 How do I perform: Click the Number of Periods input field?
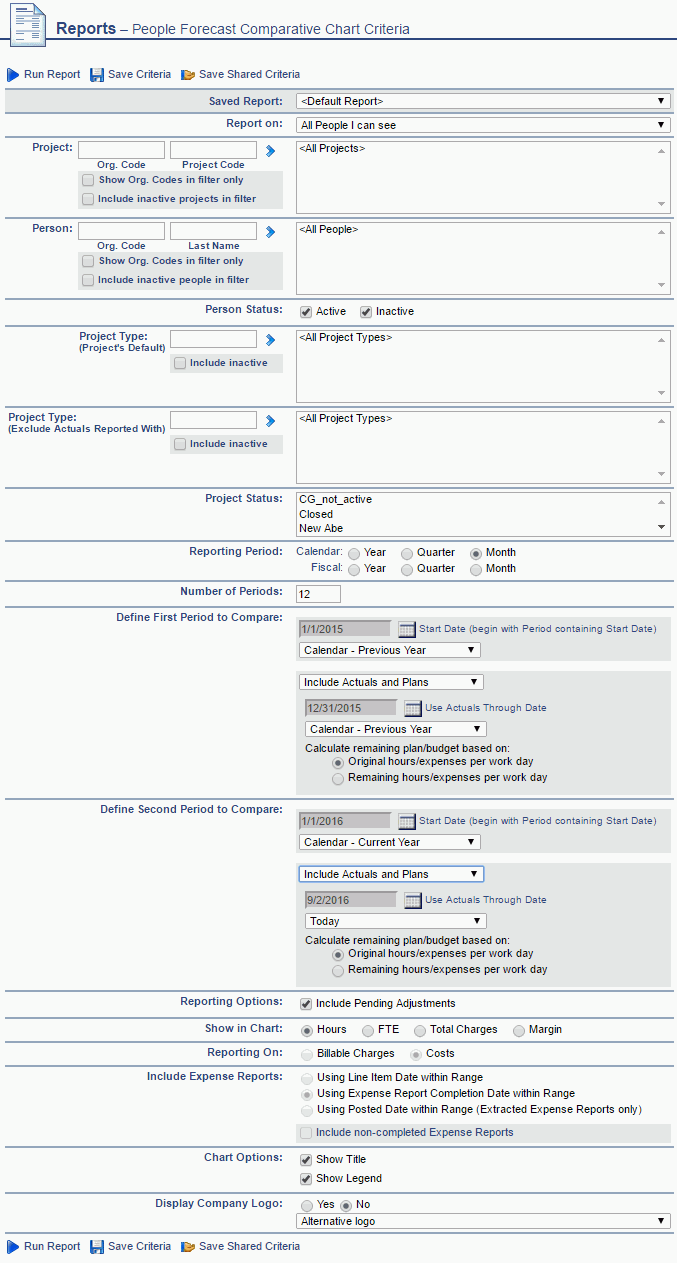[x=319, y=594]
